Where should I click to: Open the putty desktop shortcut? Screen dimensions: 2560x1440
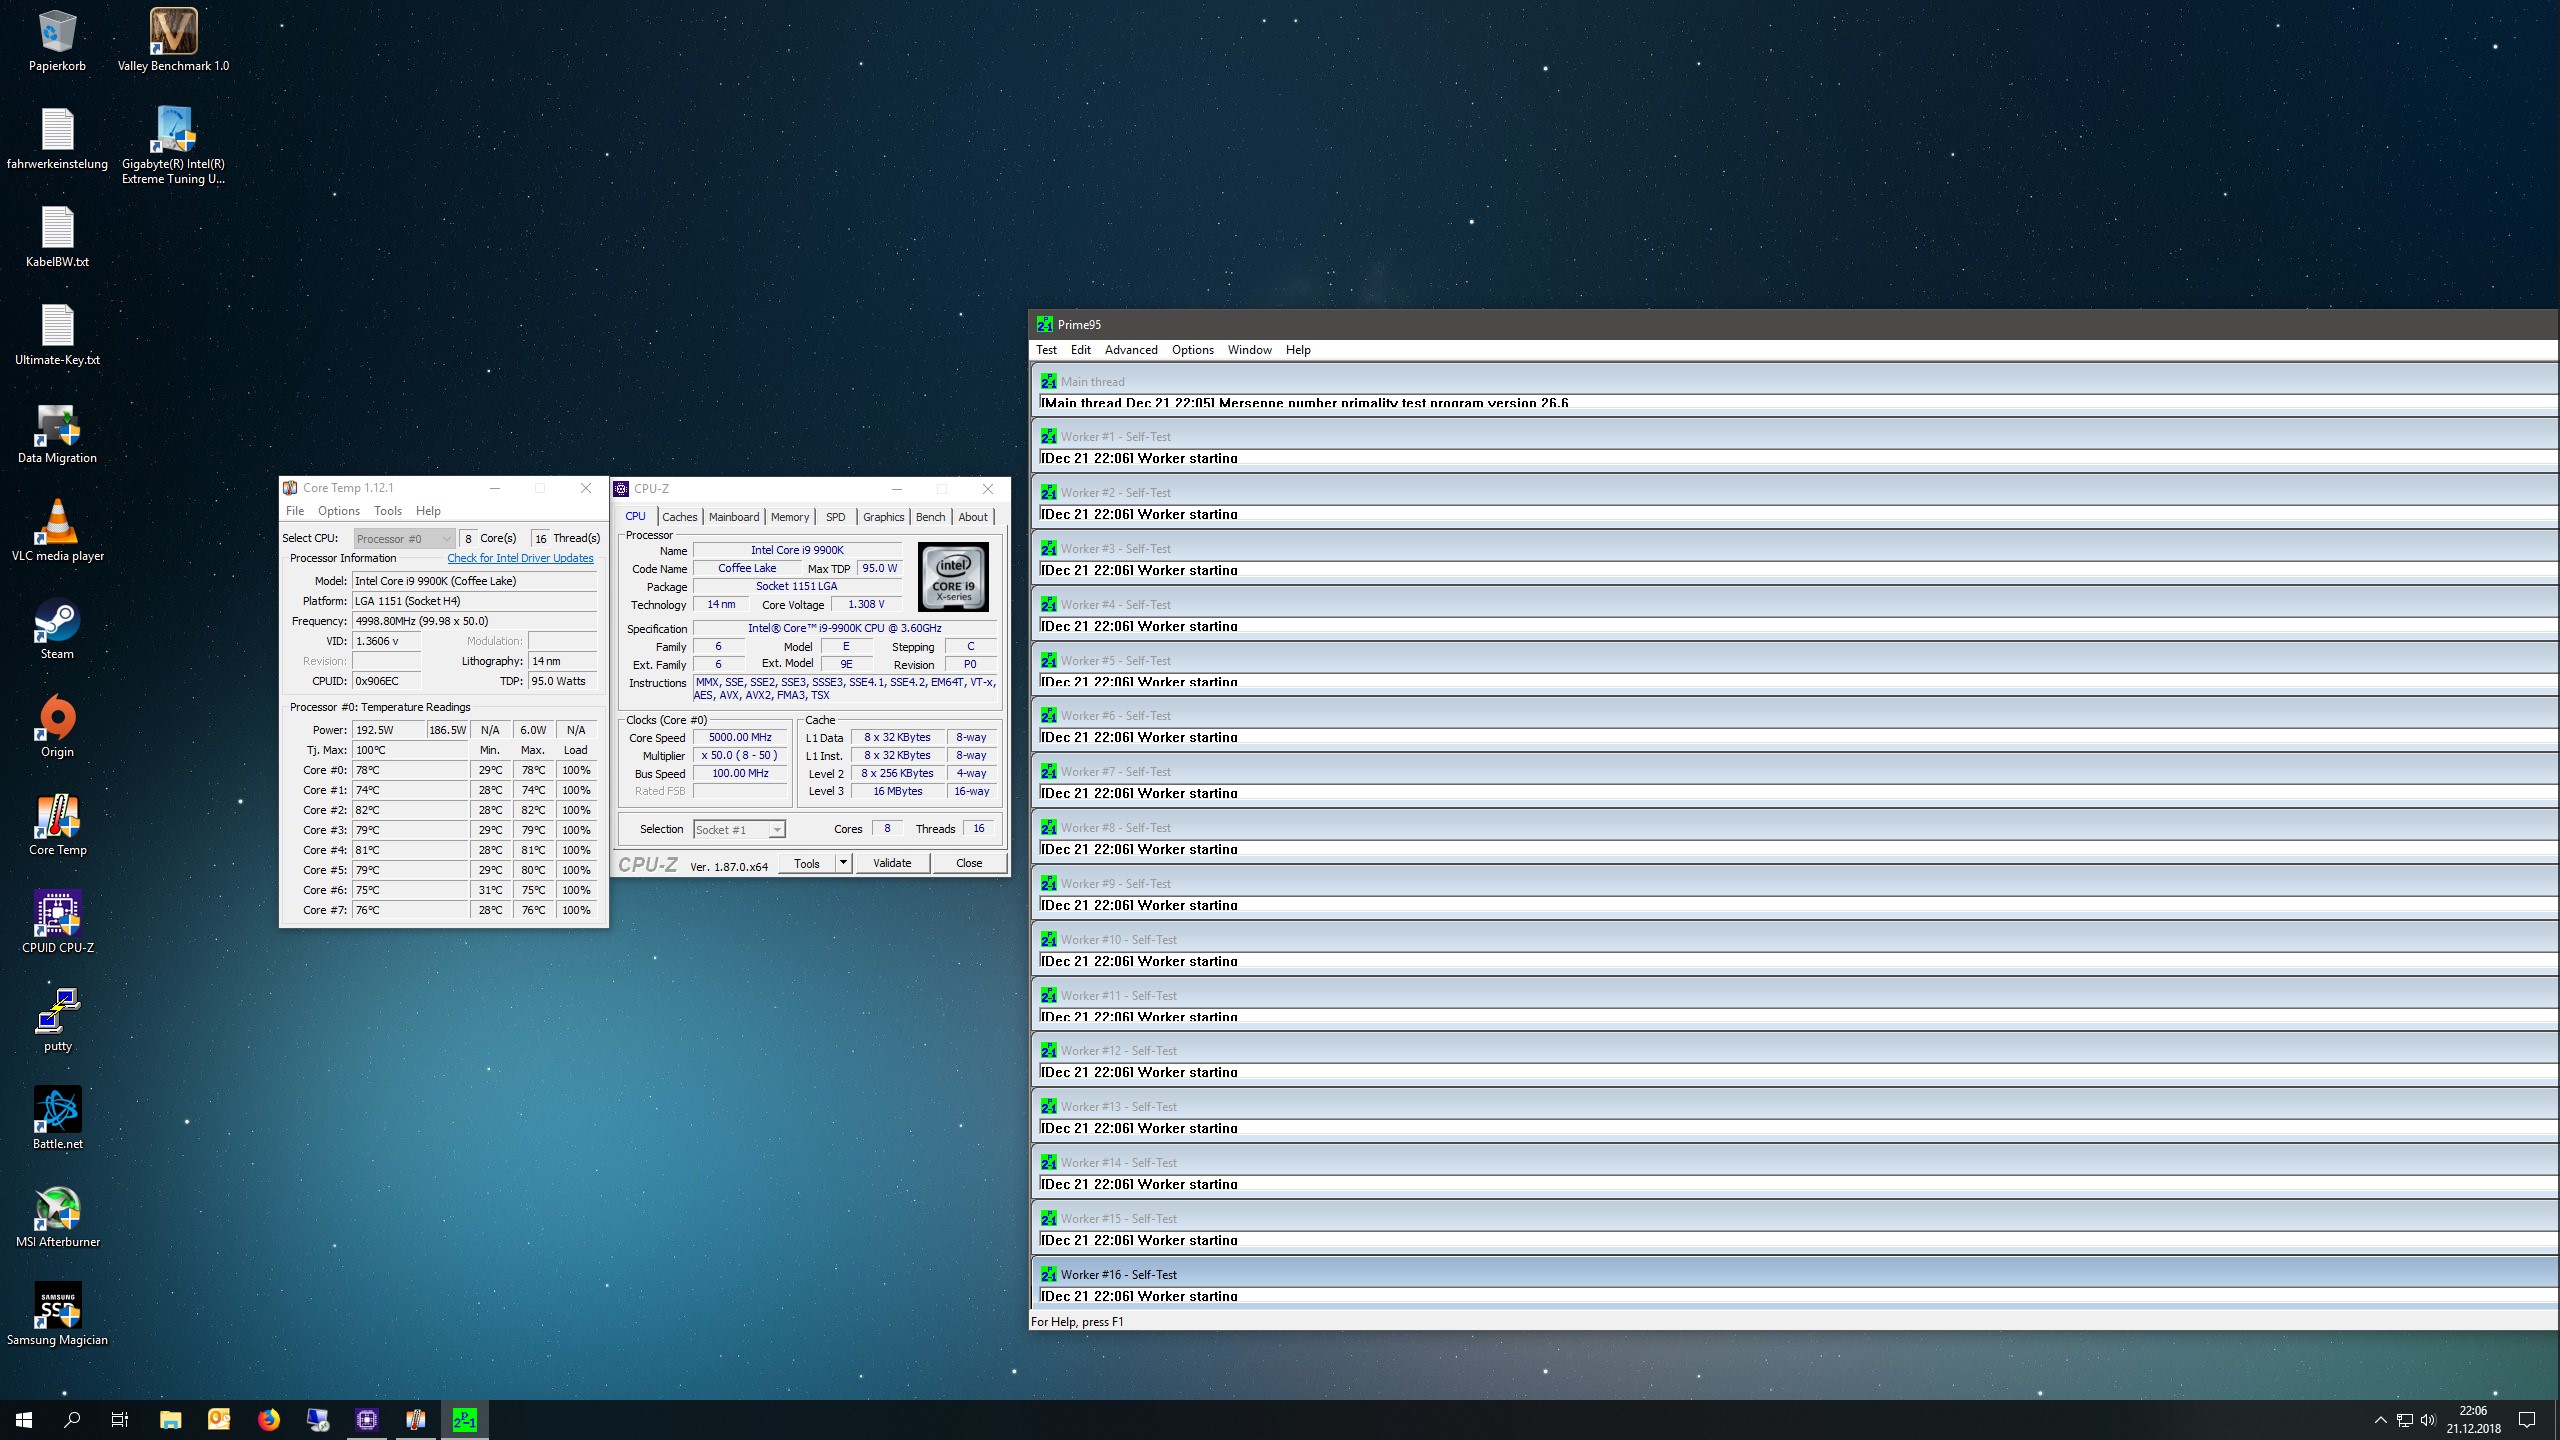click(x=58, y=1013)
